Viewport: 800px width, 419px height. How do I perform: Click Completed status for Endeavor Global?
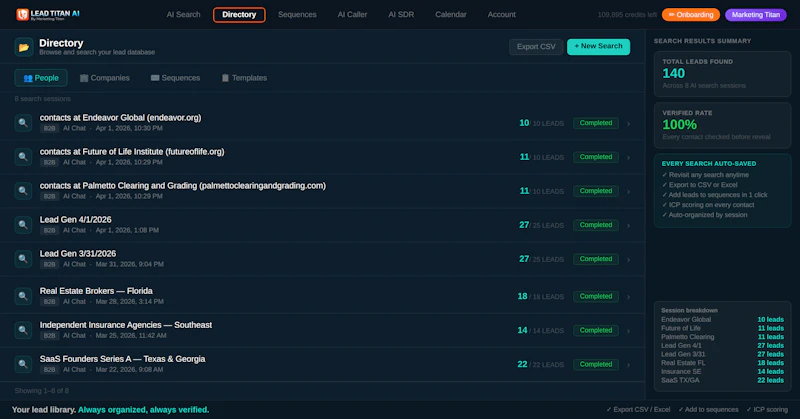coord(596,123)
